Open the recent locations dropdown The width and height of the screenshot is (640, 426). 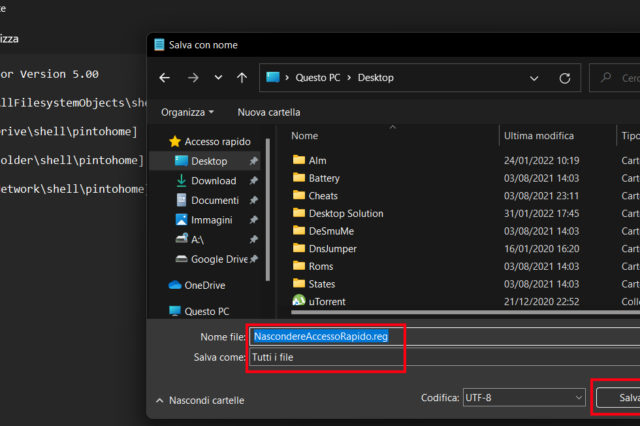[x=217, y=78]
